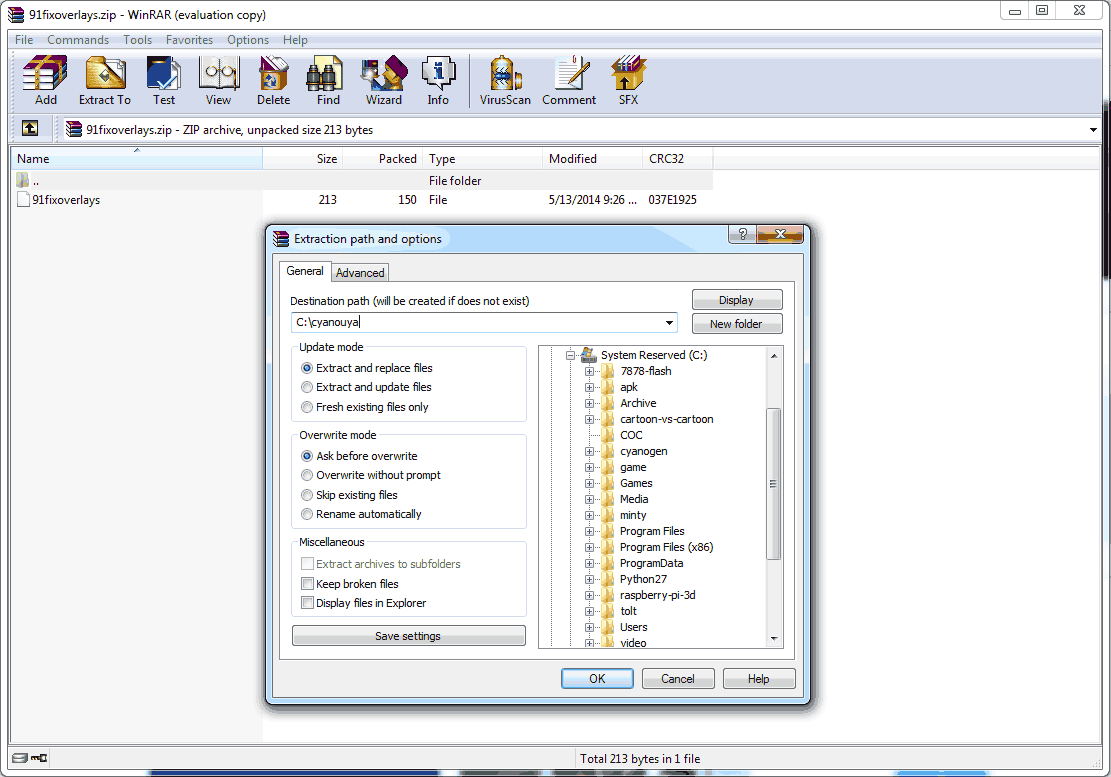Click the Save settings button

coord(409,635)
